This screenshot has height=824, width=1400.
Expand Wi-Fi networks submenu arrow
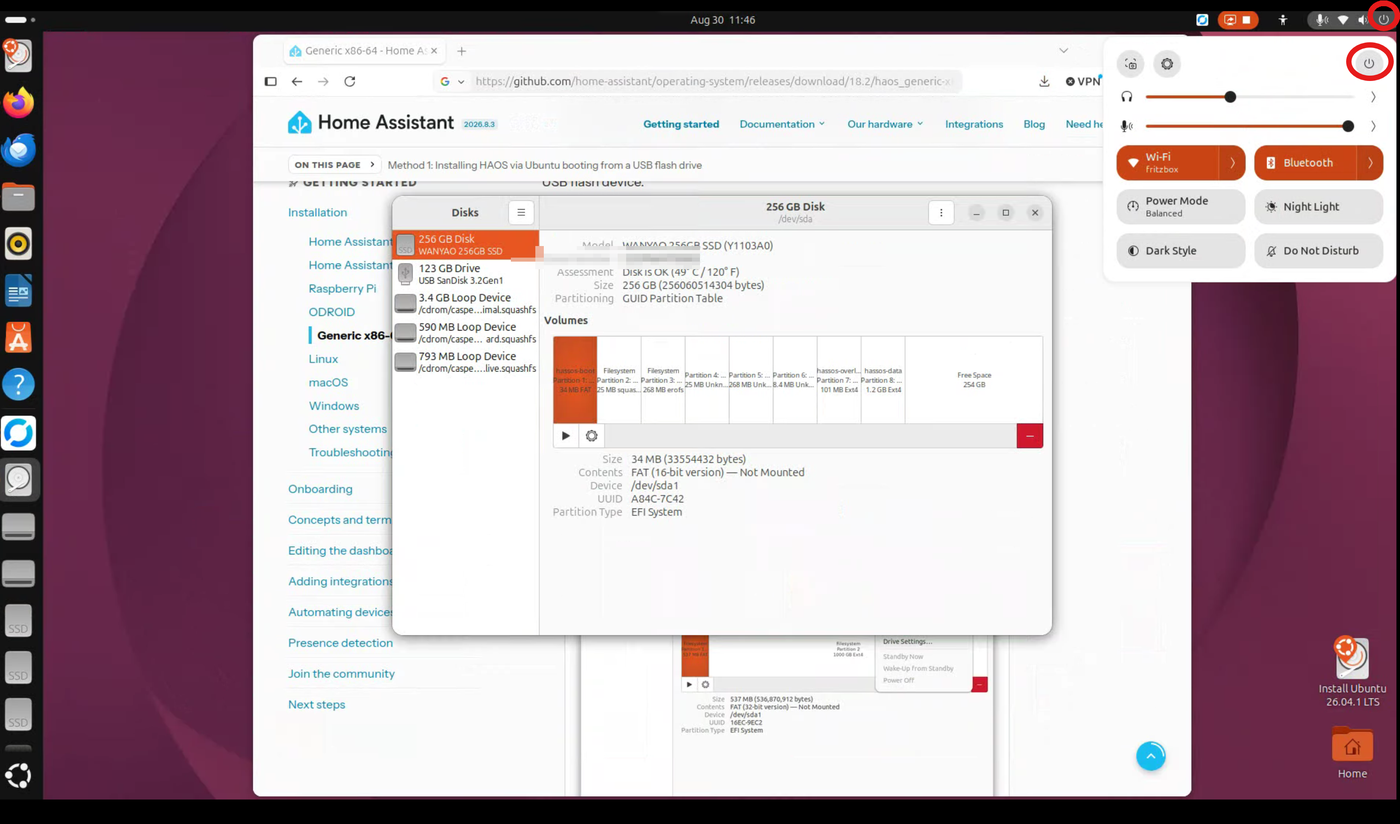1233,163
